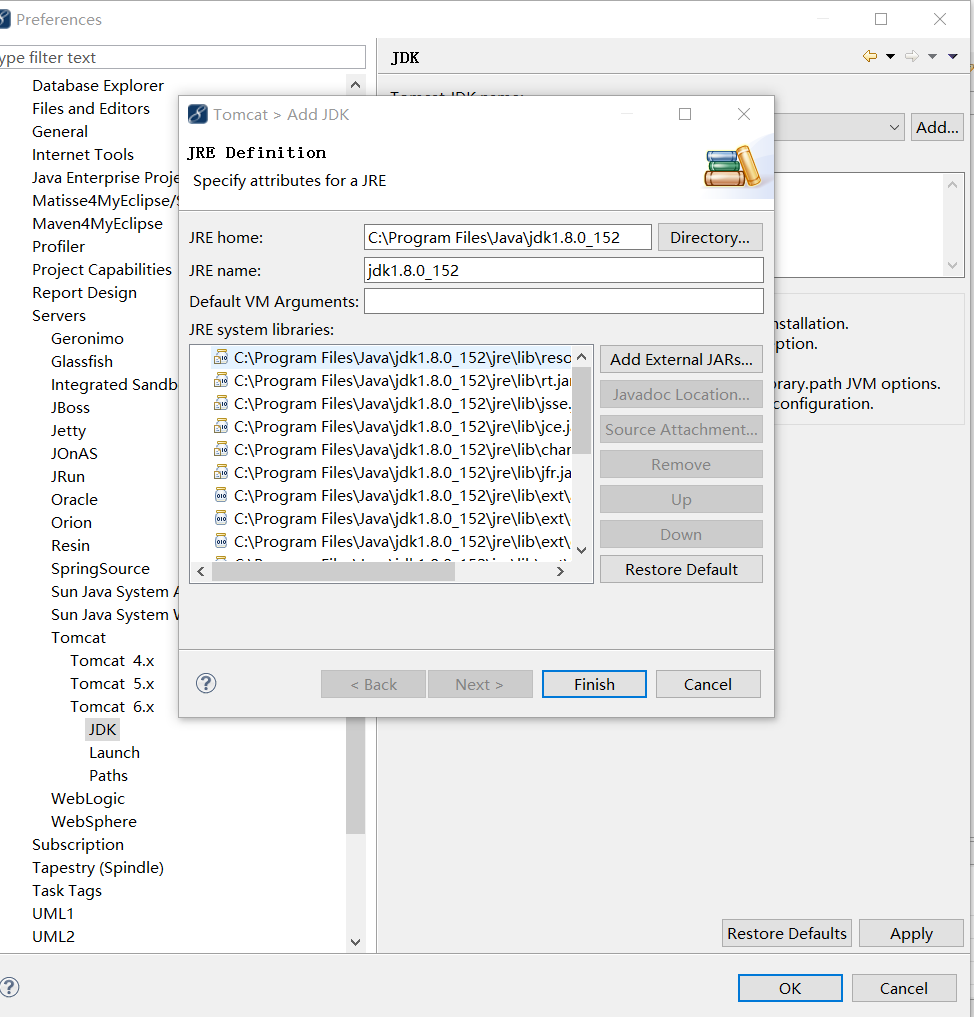974x1017 pixels.
Task: Focus the Default VM Arguments field
Action: click(564, 301)
